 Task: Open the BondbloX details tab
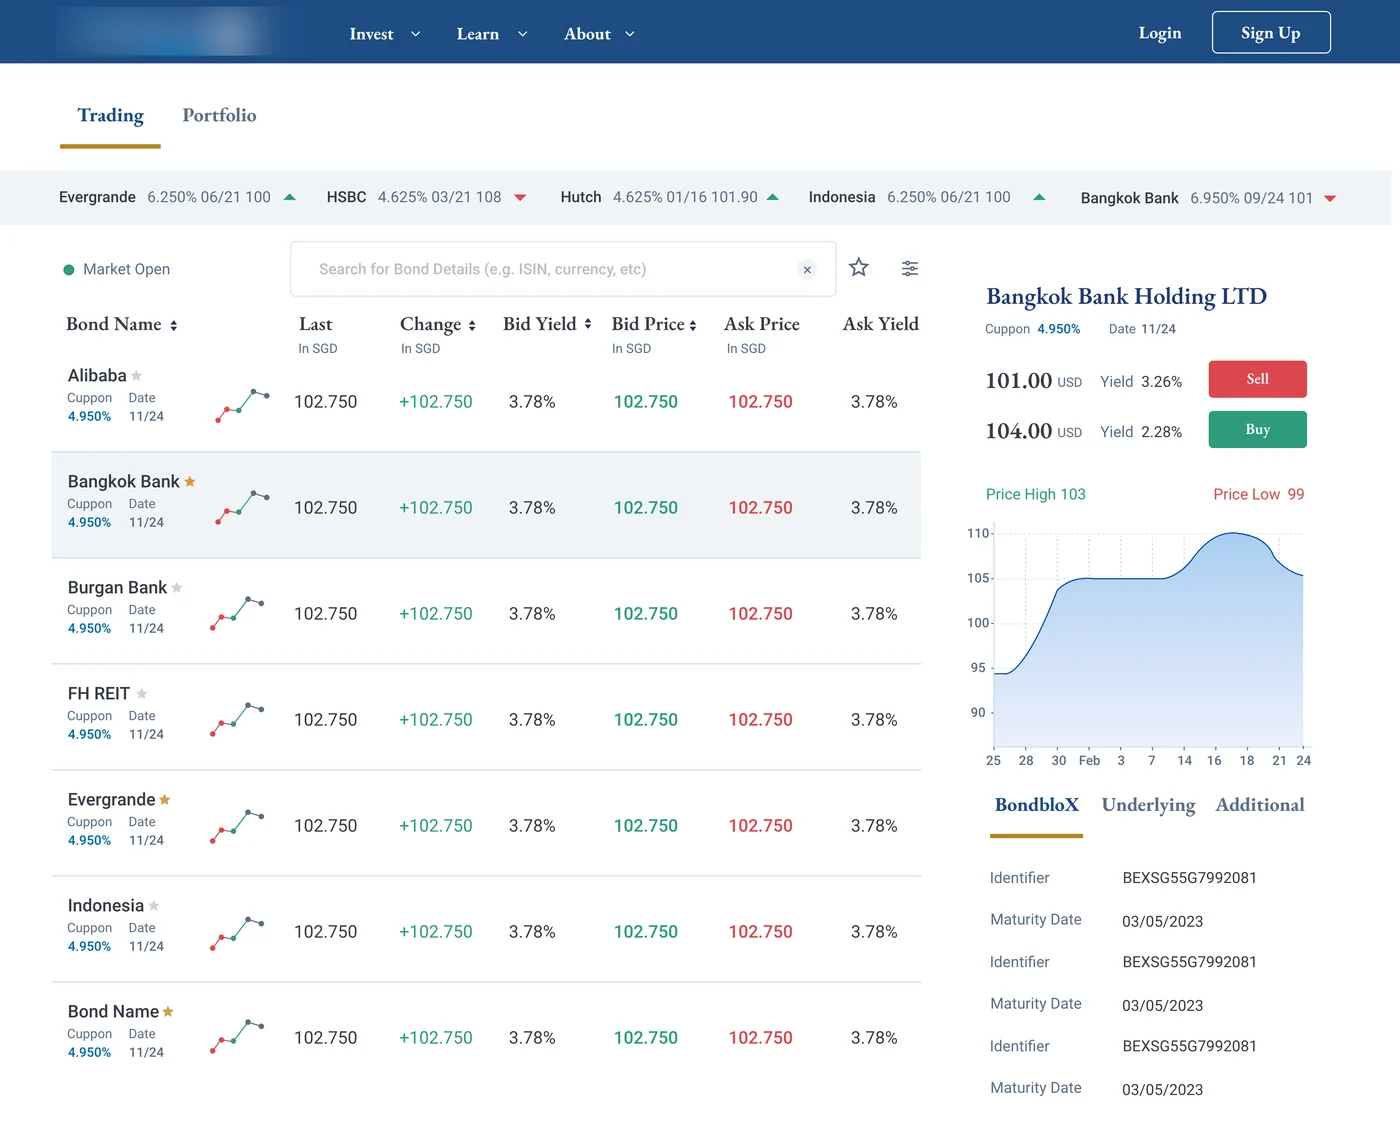1037,806
